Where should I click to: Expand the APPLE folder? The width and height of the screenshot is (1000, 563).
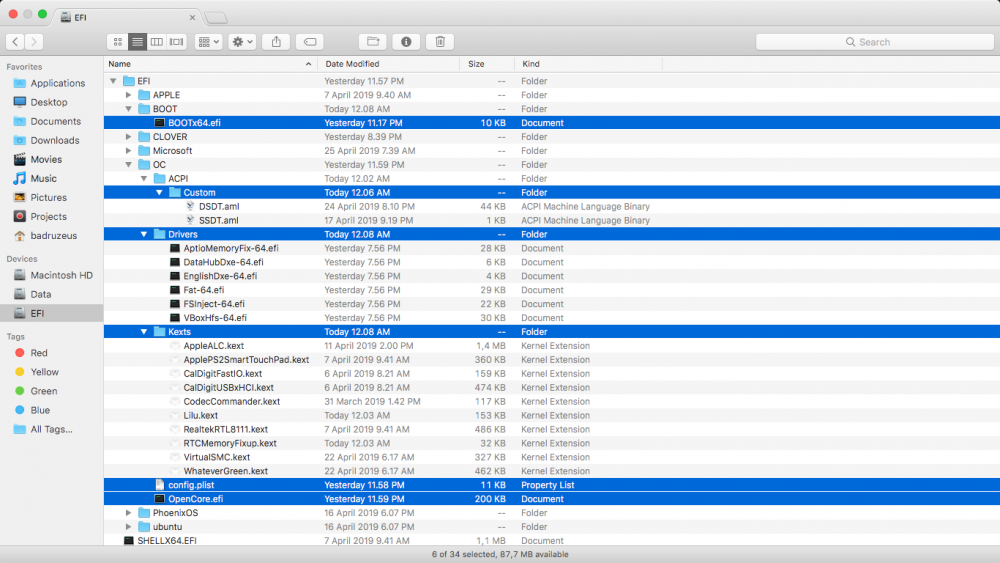(128, 95)
